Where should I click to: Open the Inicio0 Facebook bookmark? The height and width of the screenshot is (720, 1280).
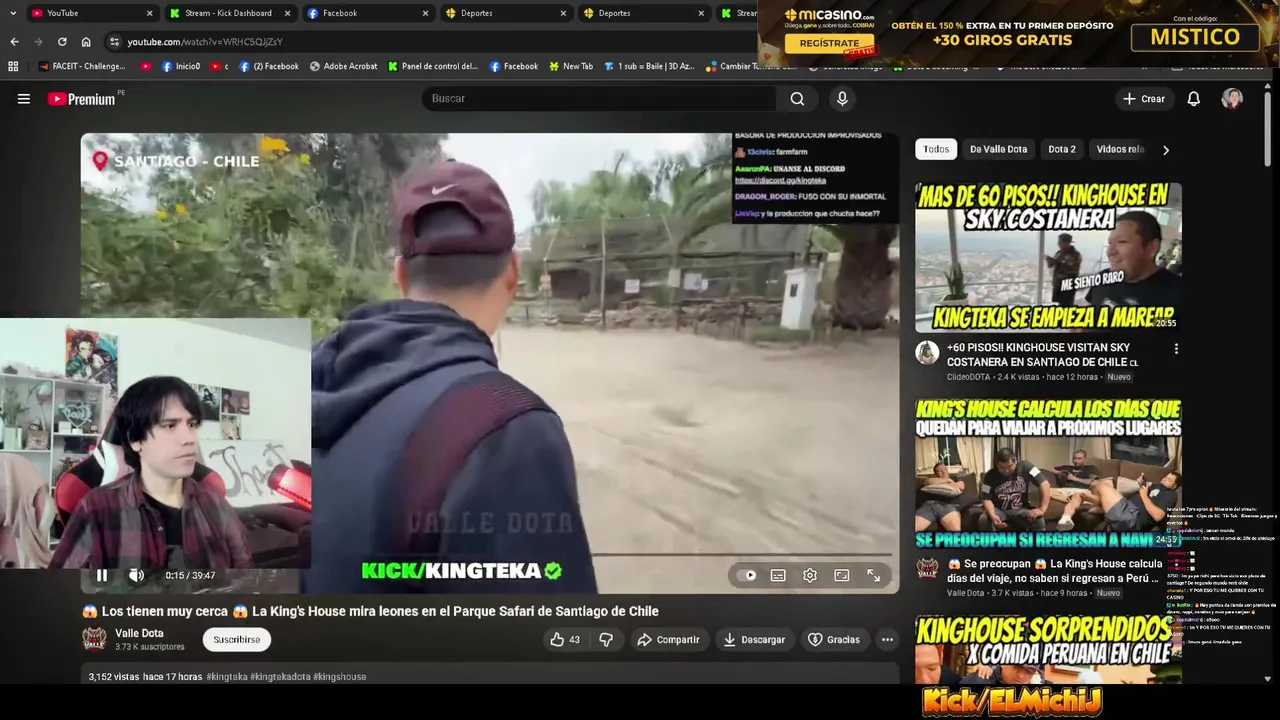point(181,66)
